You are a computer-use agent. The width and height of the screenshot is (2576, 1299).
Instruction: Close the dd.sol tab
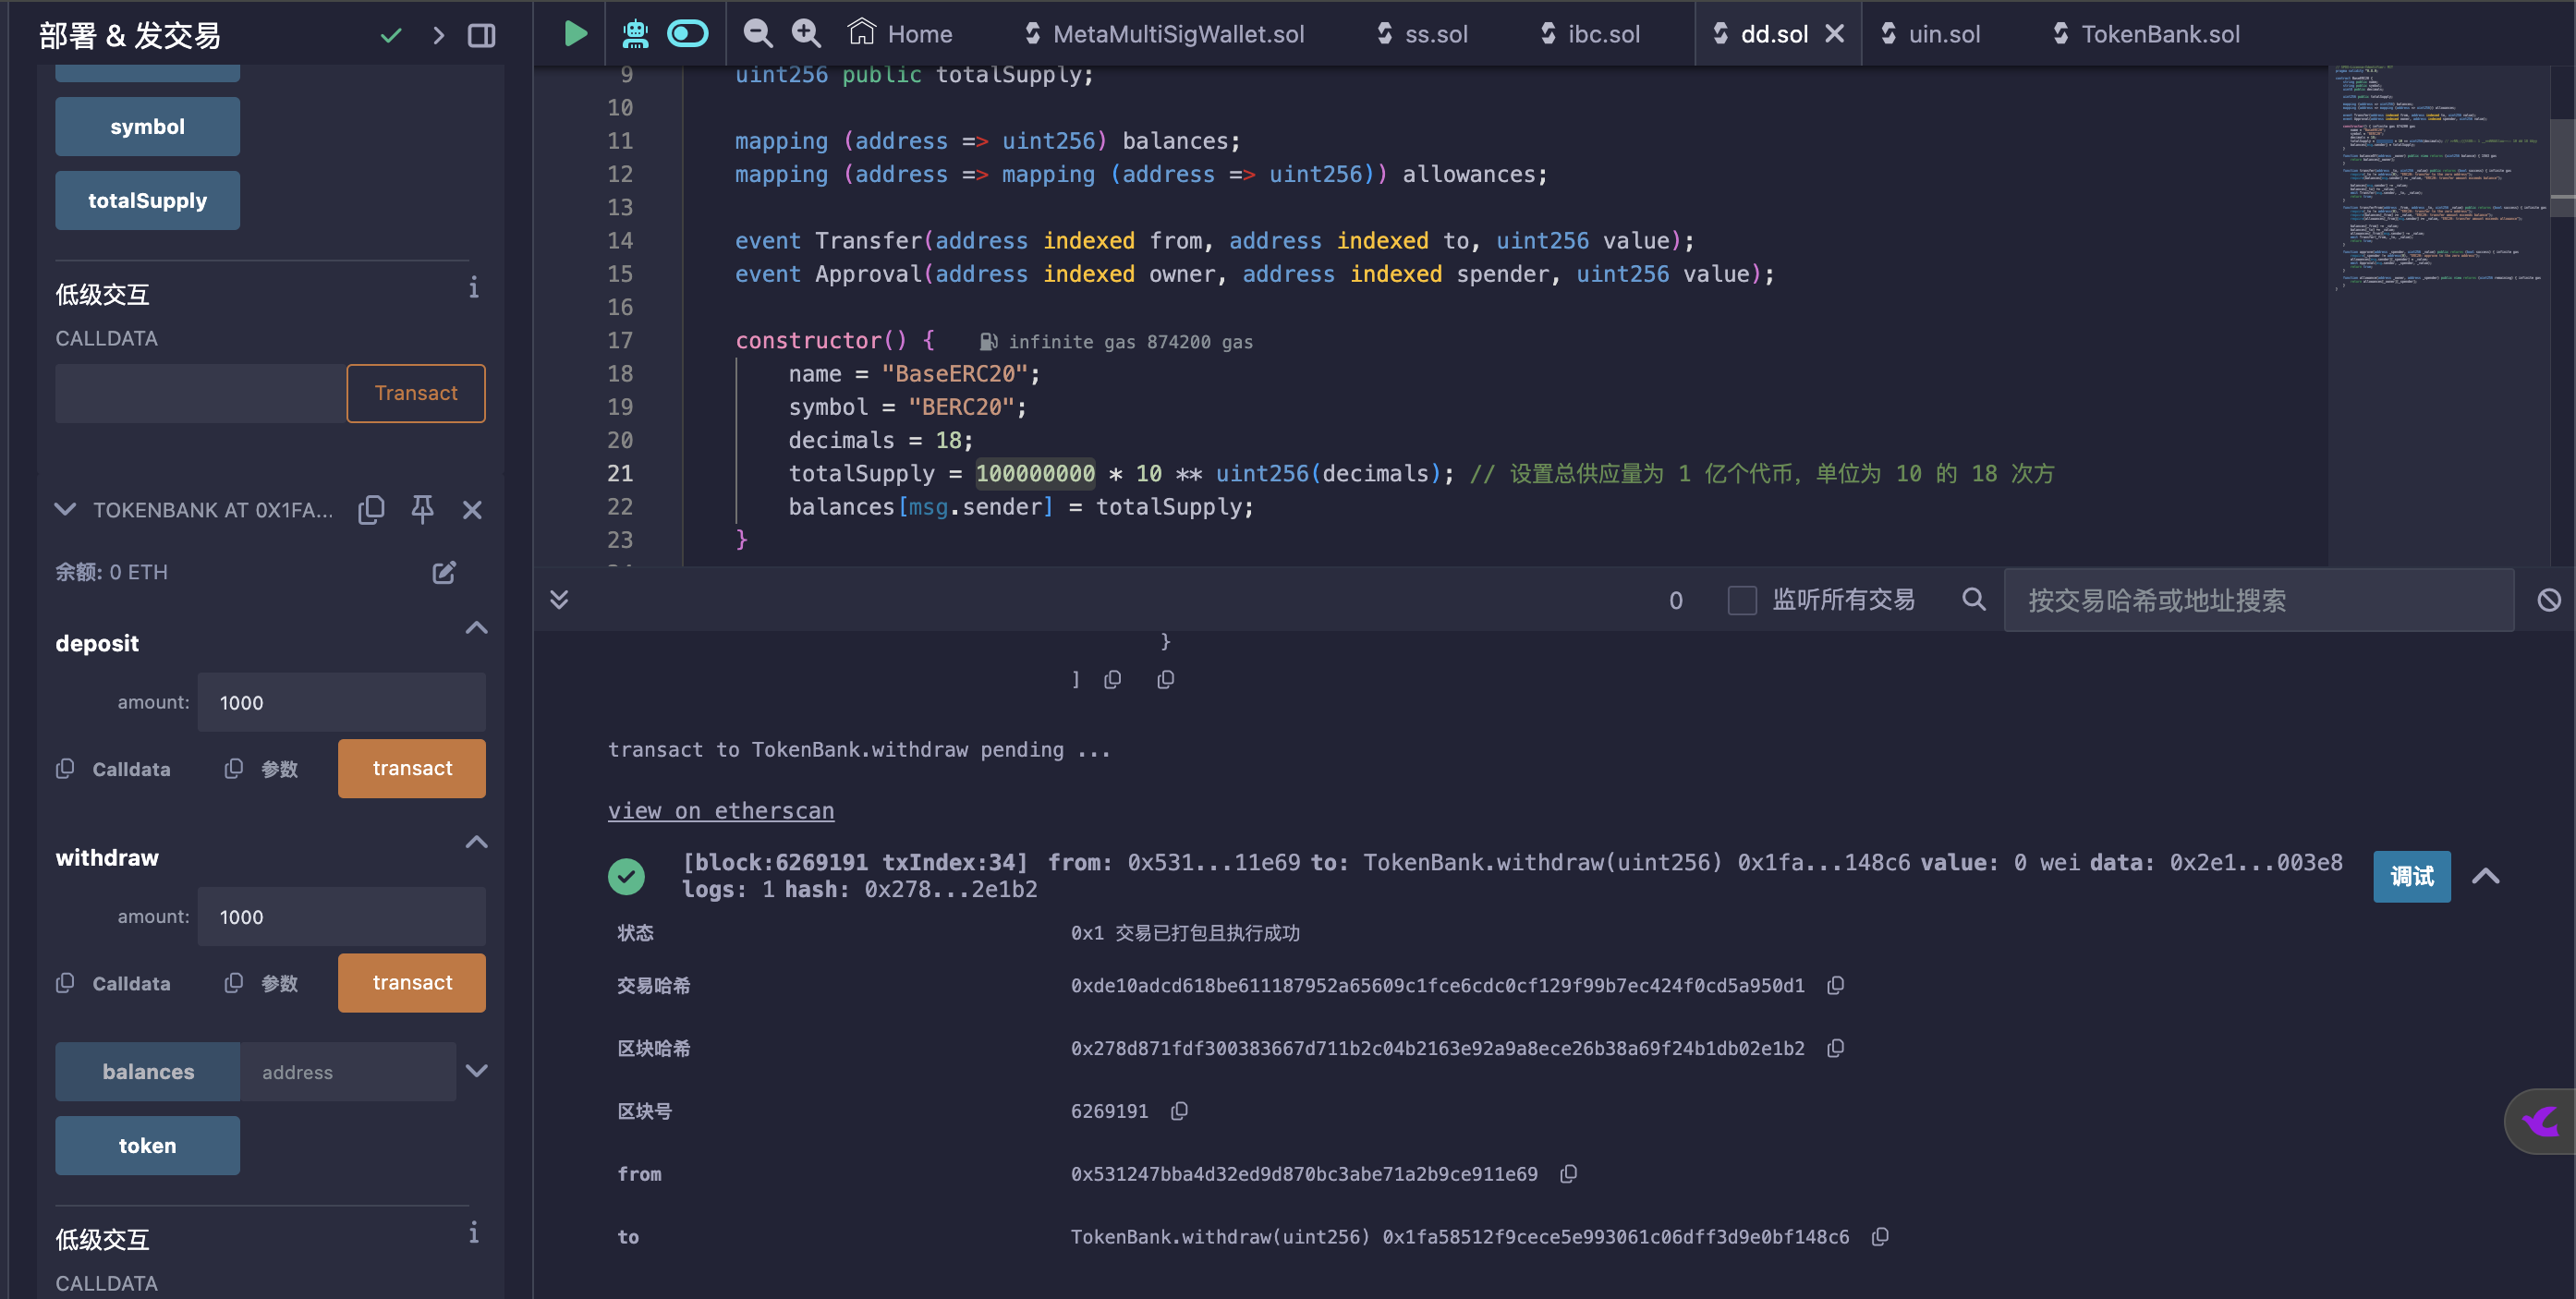(1834, 33)
